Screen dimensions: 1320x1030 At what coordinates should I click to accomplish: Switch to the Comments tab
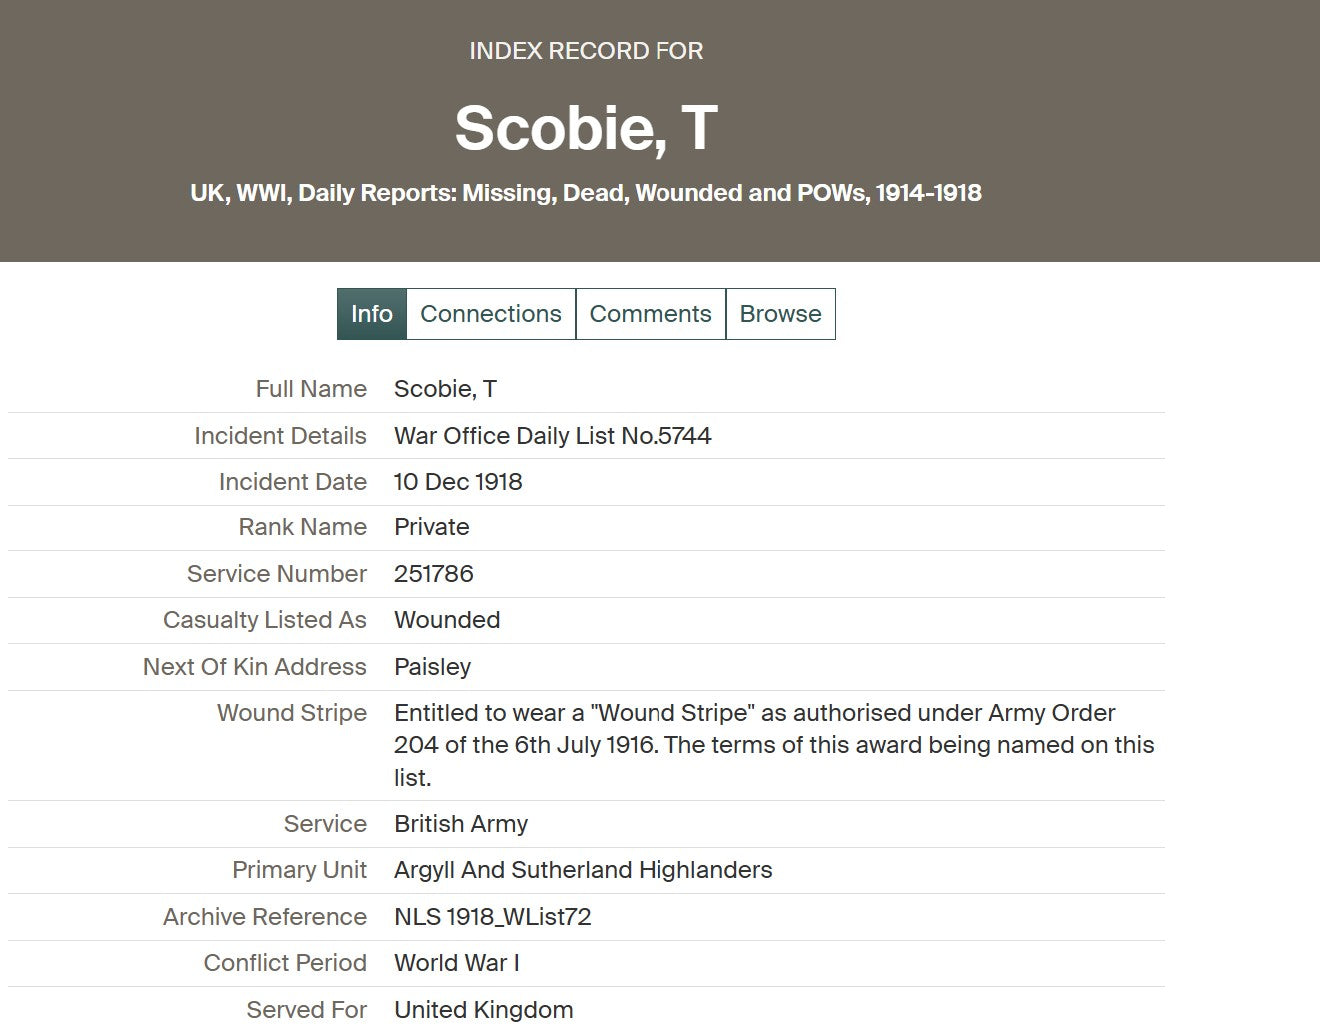coord(650,314)
